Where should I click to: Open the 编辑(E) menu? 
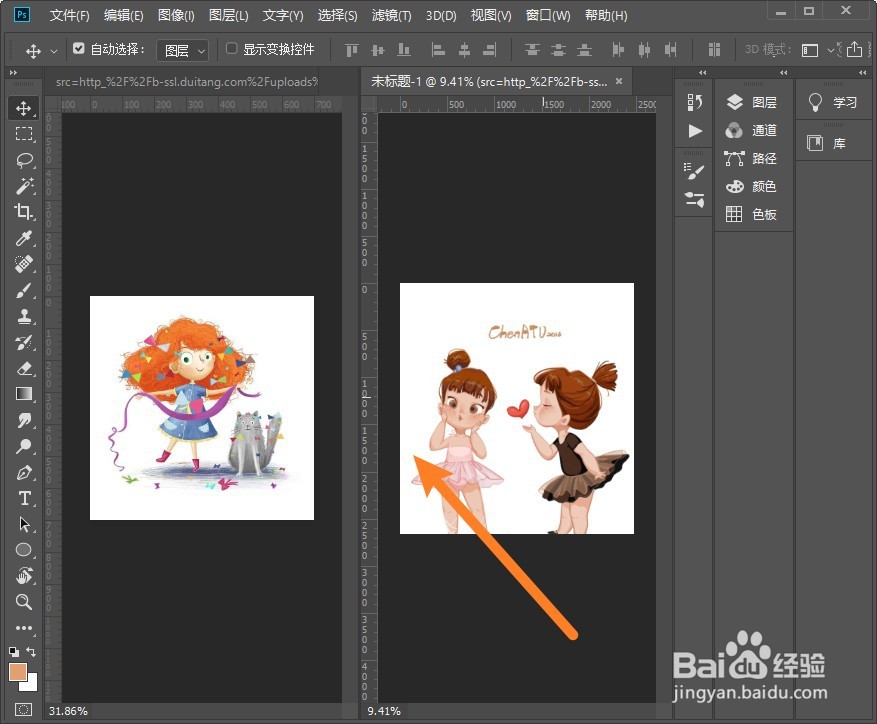tap(124, 16)
